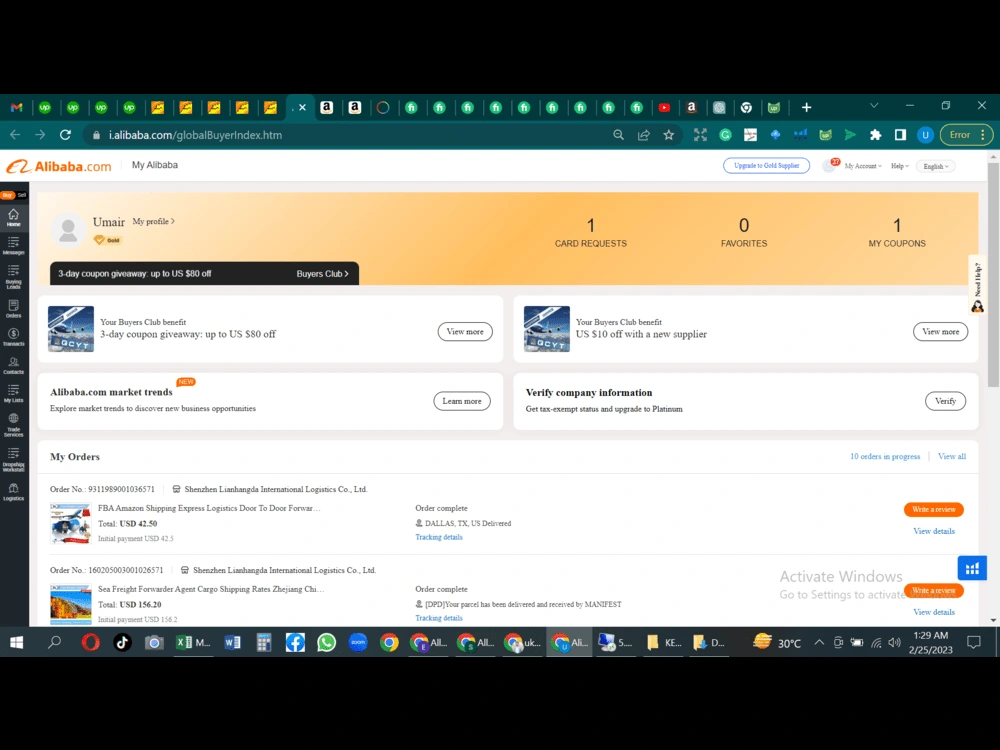Expand the Help dropdown

pos(899,166)
